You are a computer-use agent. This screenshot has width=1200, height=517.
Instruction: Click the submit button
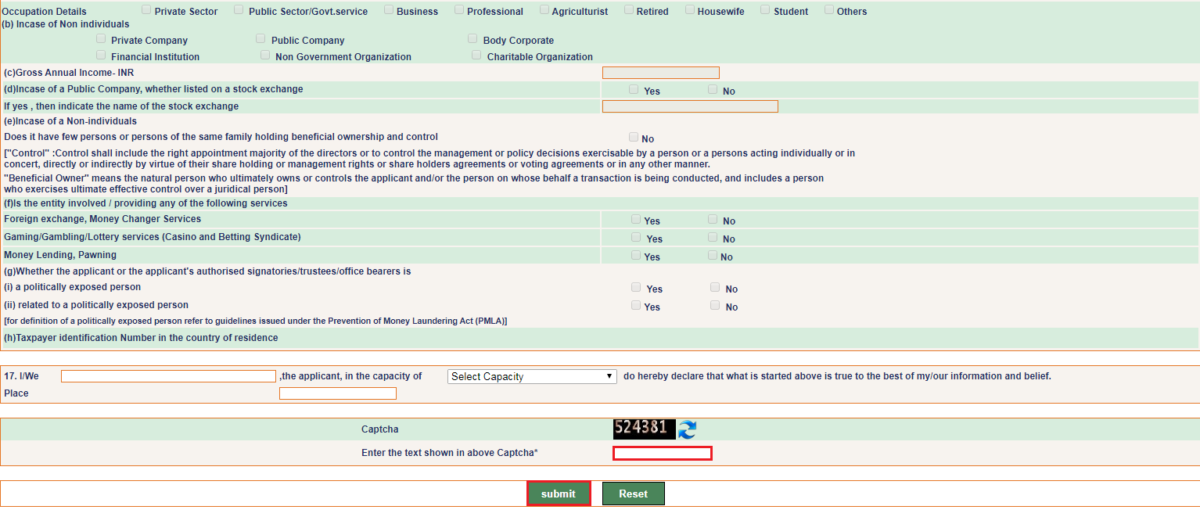click(x=558, y=494)
